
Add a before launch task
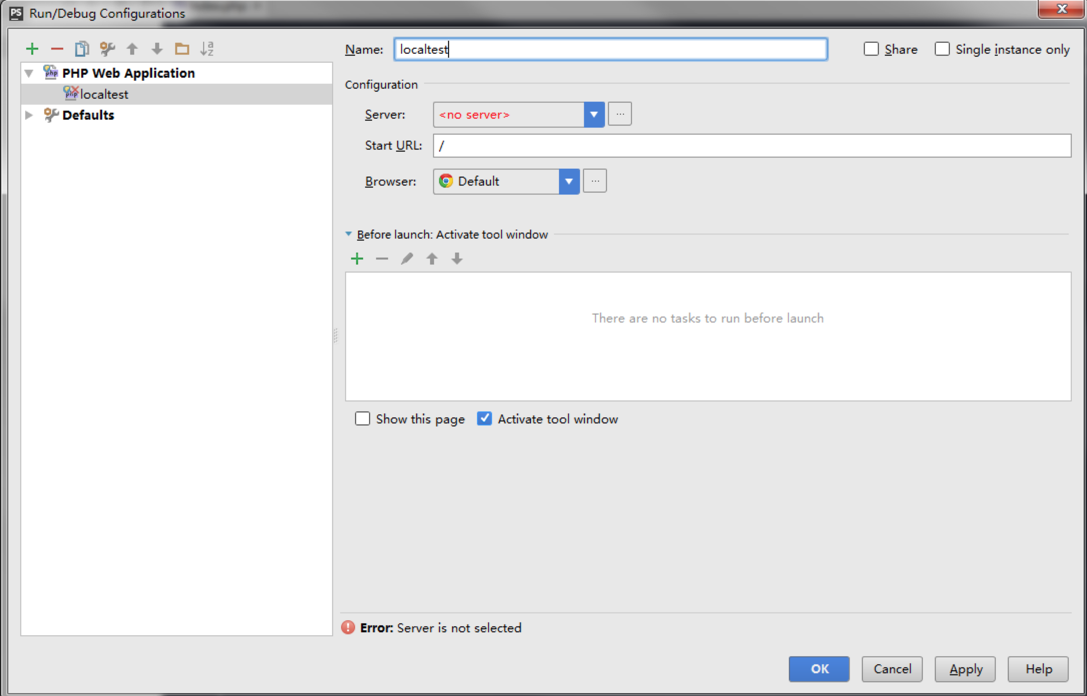pyautogui.click(x=357, y=259)
